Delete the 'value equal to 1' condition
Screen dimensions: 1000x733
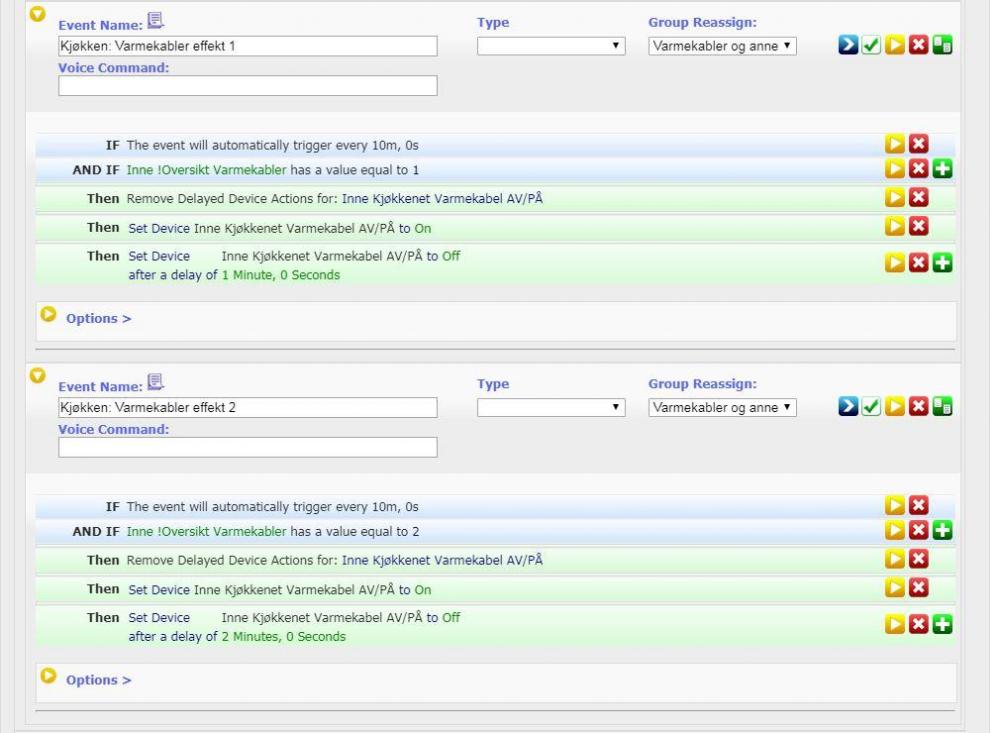(917, 170)
